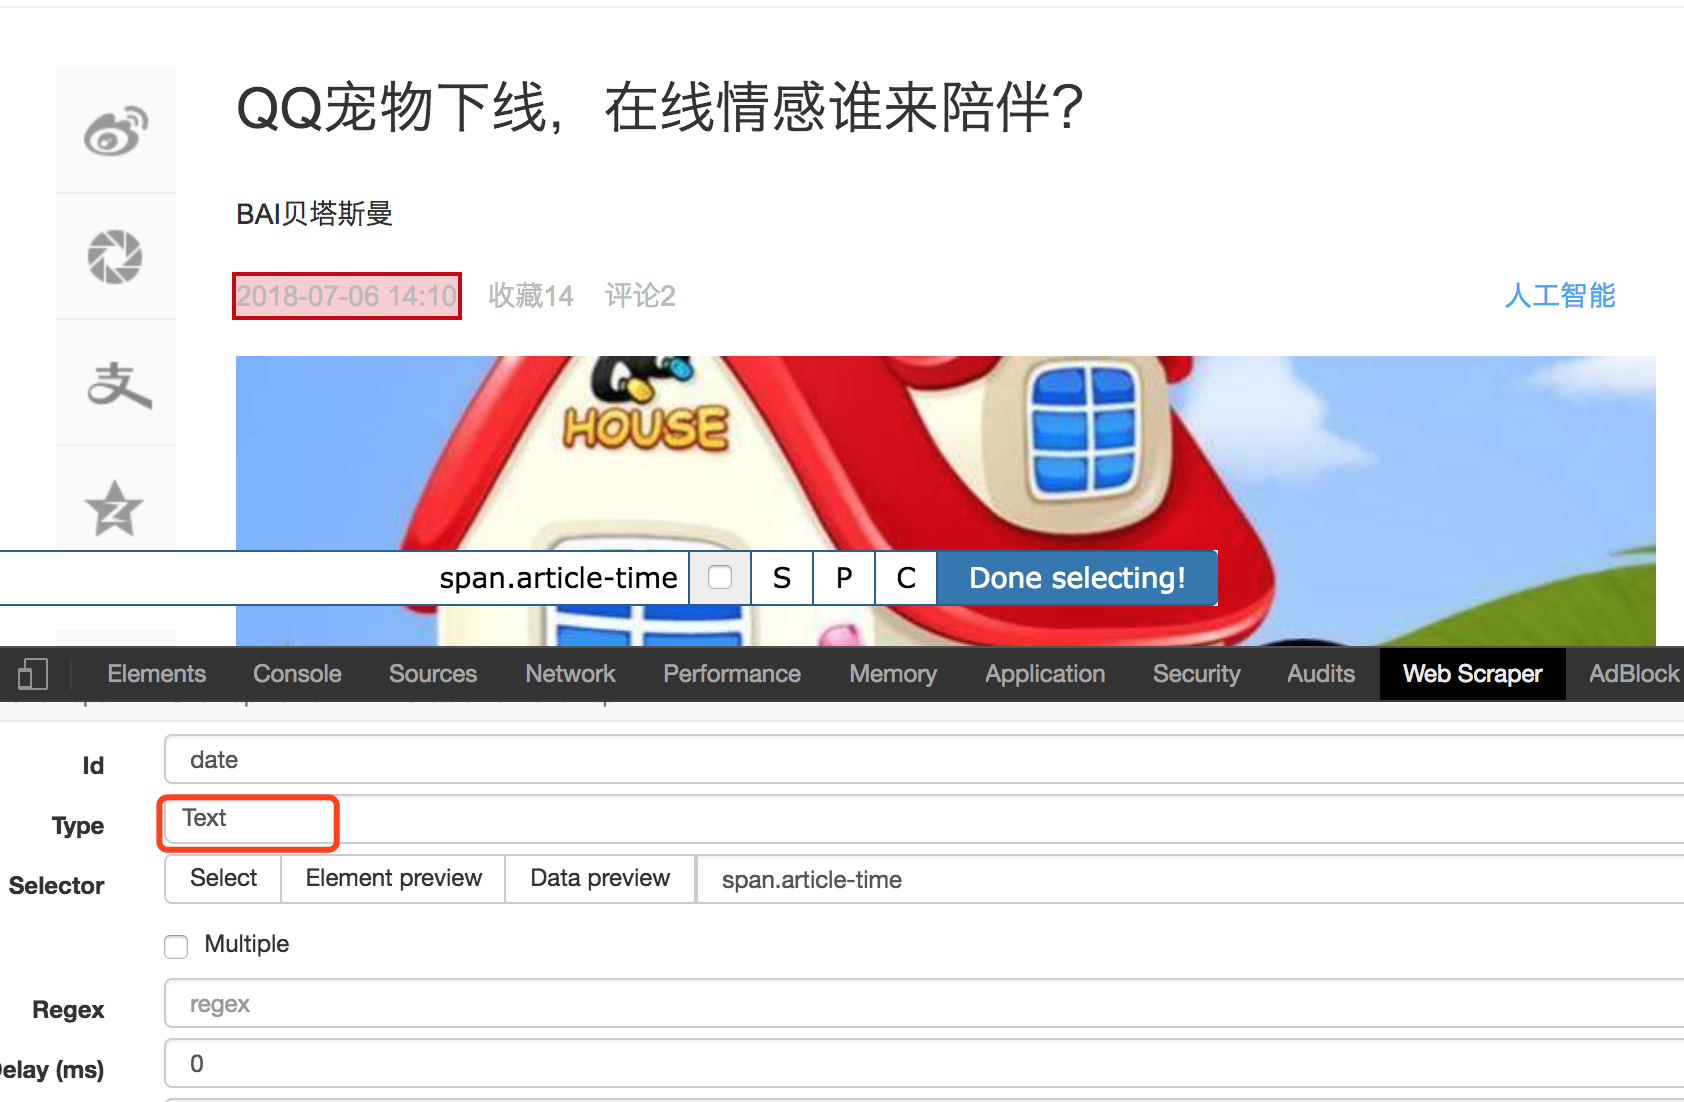The width and height of the screenshot is (1684, 1102).
Task: Open the AdBlock tab
Action: click(x=1634, y=674)
